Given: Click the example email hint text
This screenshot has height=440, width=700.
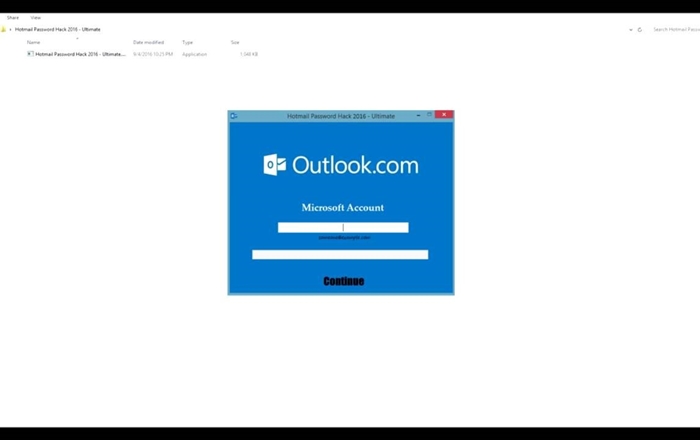Looking at the screenshot, I should coord(344,238).
